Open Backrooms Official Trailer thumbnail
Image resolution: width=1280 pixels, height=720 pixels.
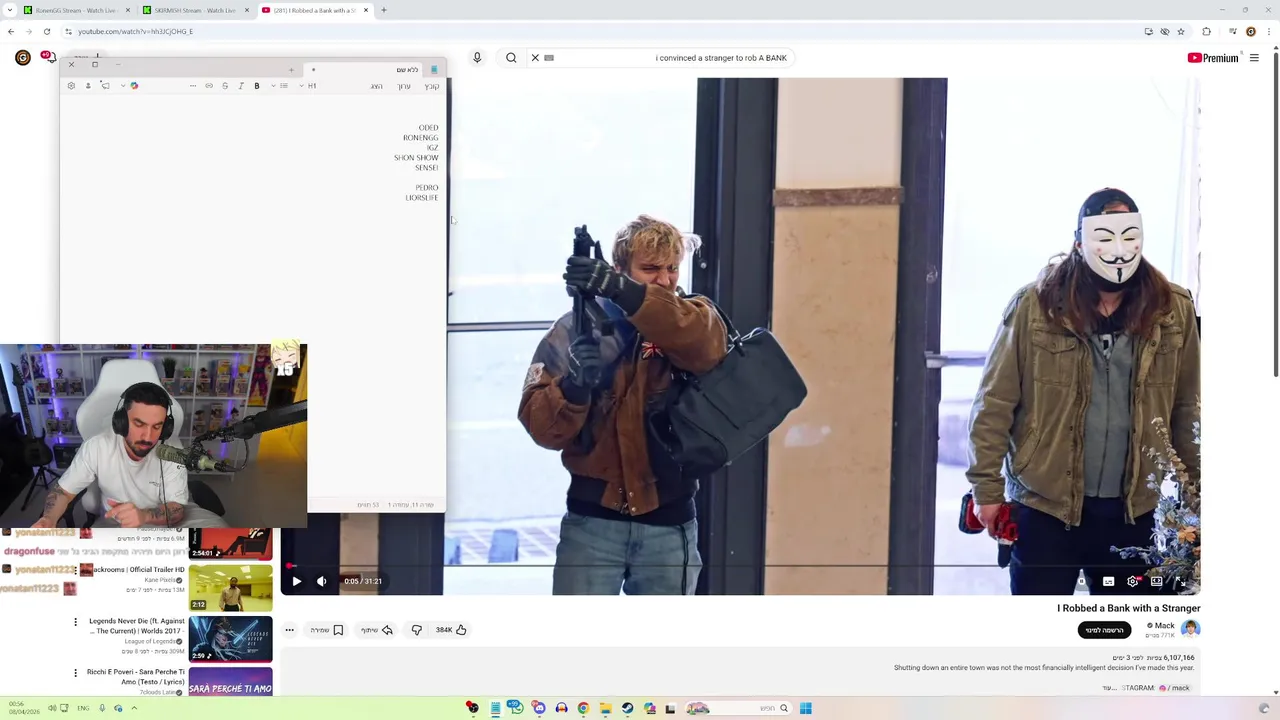(230, 587)
